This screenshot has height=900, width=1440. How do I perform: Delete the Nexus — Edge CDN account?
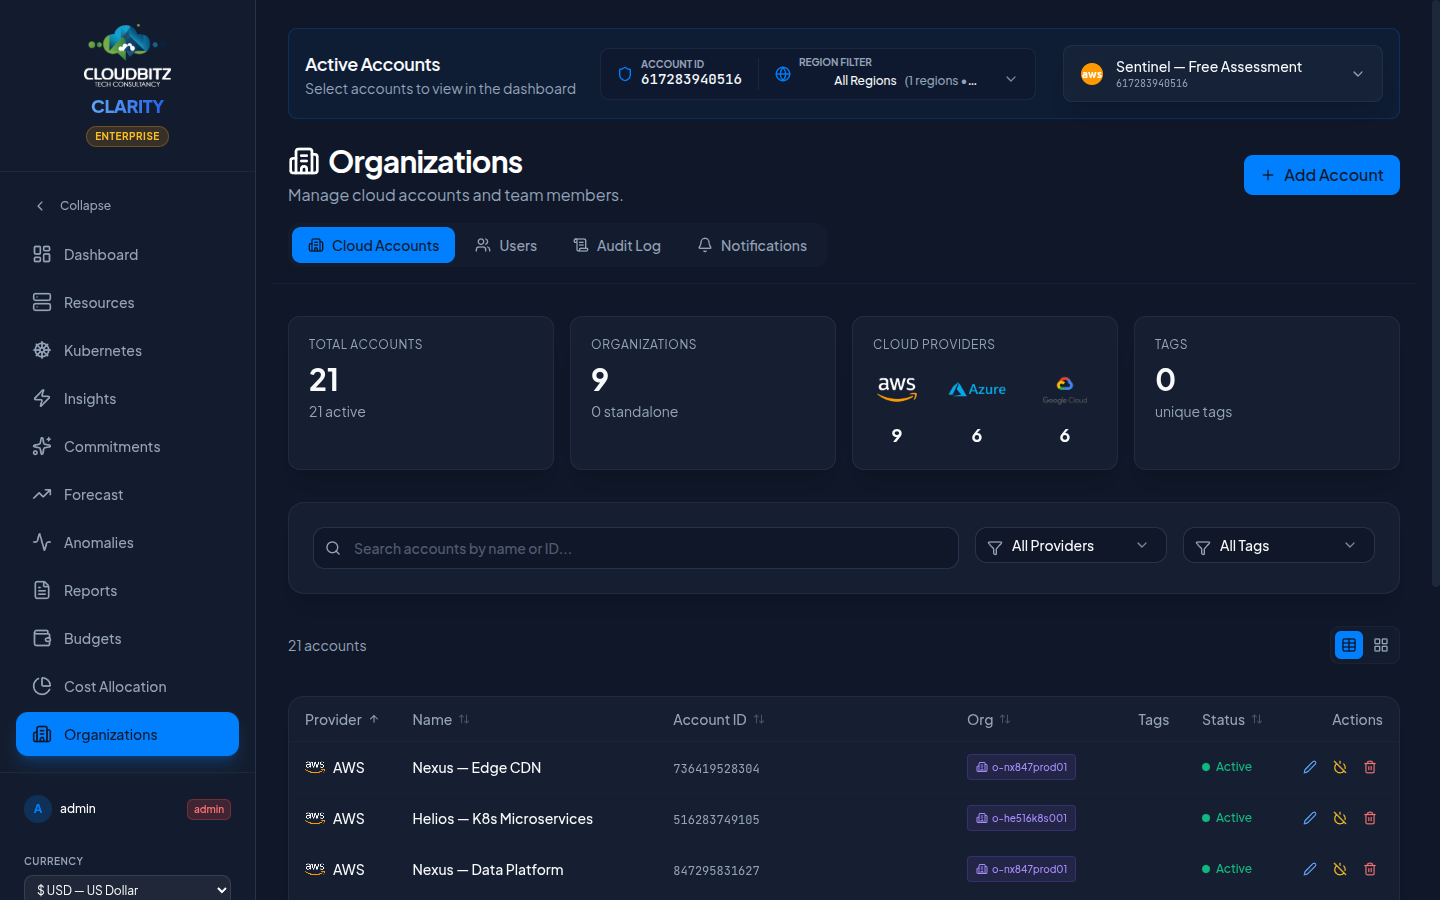(x=1370, y=767)
